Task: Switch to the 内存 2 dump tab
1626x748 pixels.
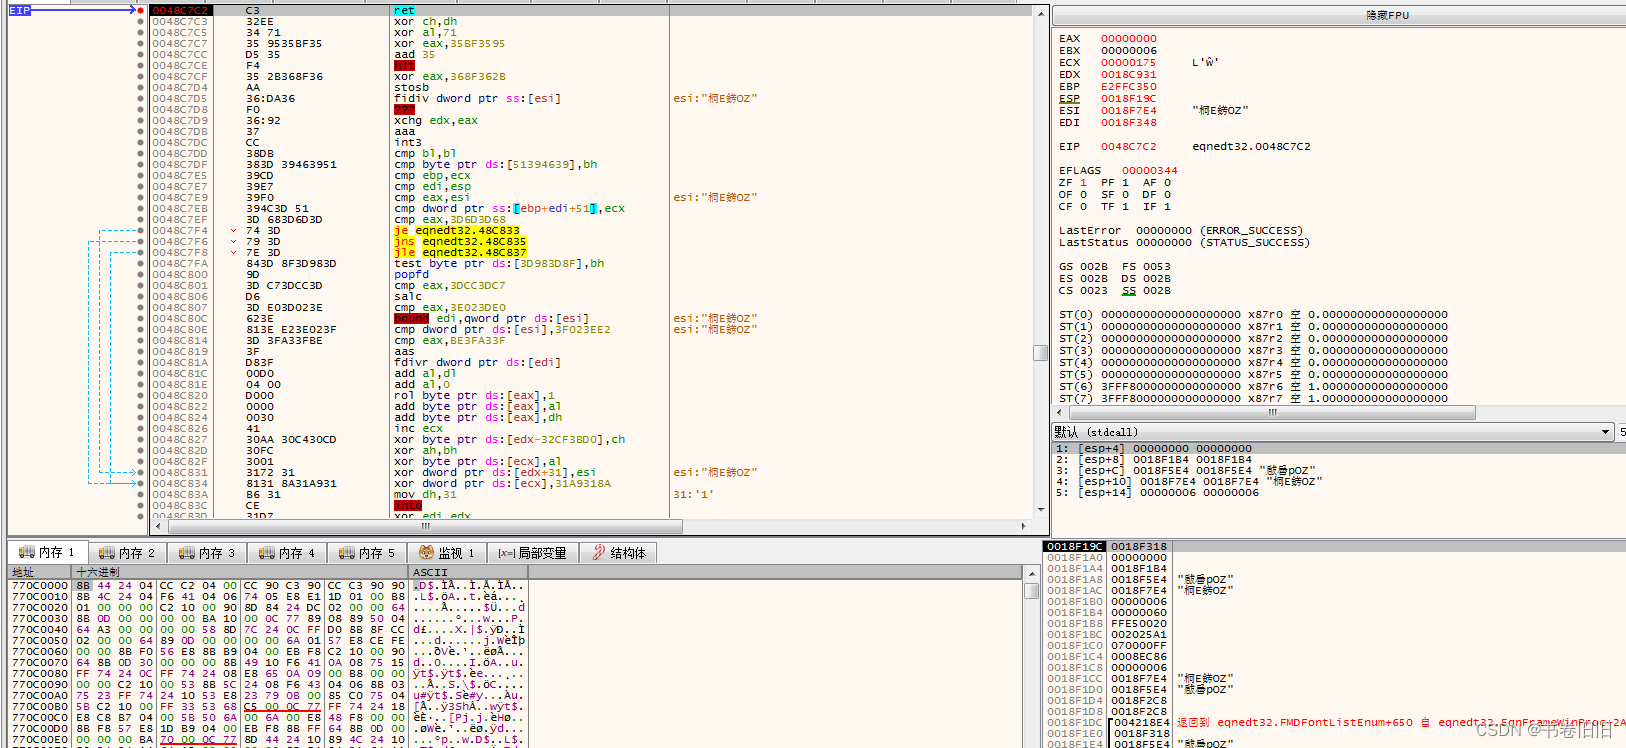Action: click(x=127, y=553)
